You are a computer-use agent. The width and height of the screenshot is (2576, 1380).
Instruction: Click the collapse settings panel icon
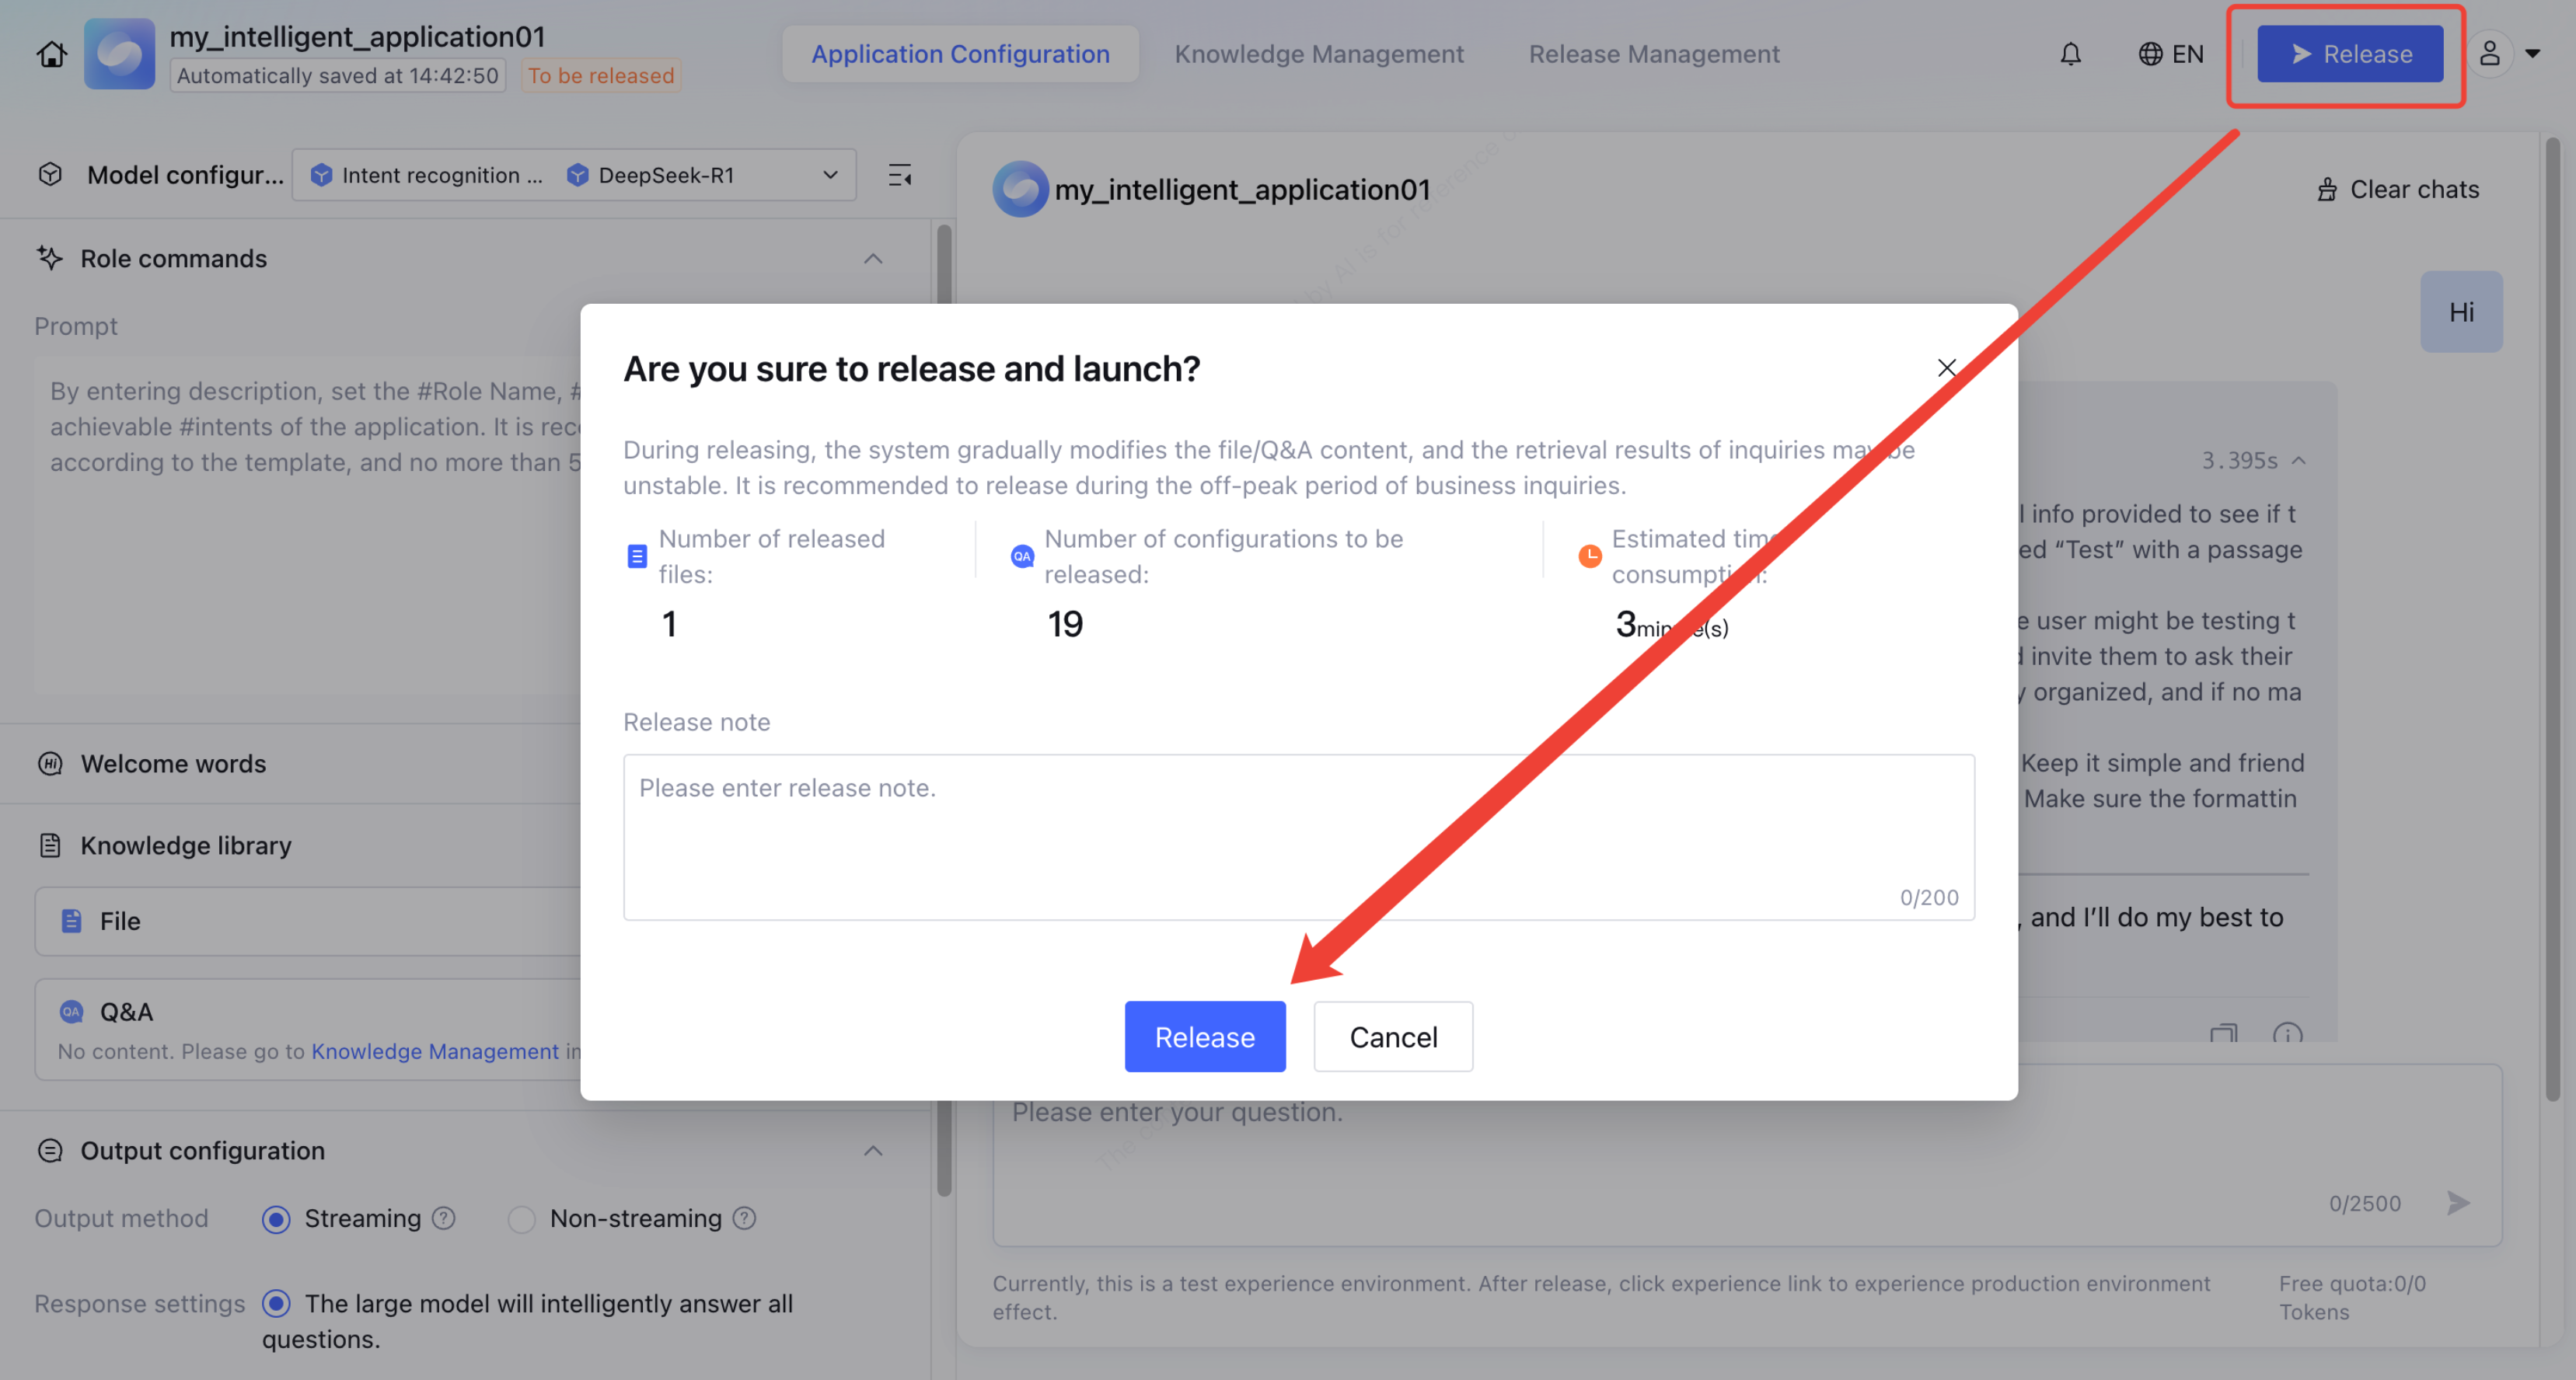[x=899, y=176]
